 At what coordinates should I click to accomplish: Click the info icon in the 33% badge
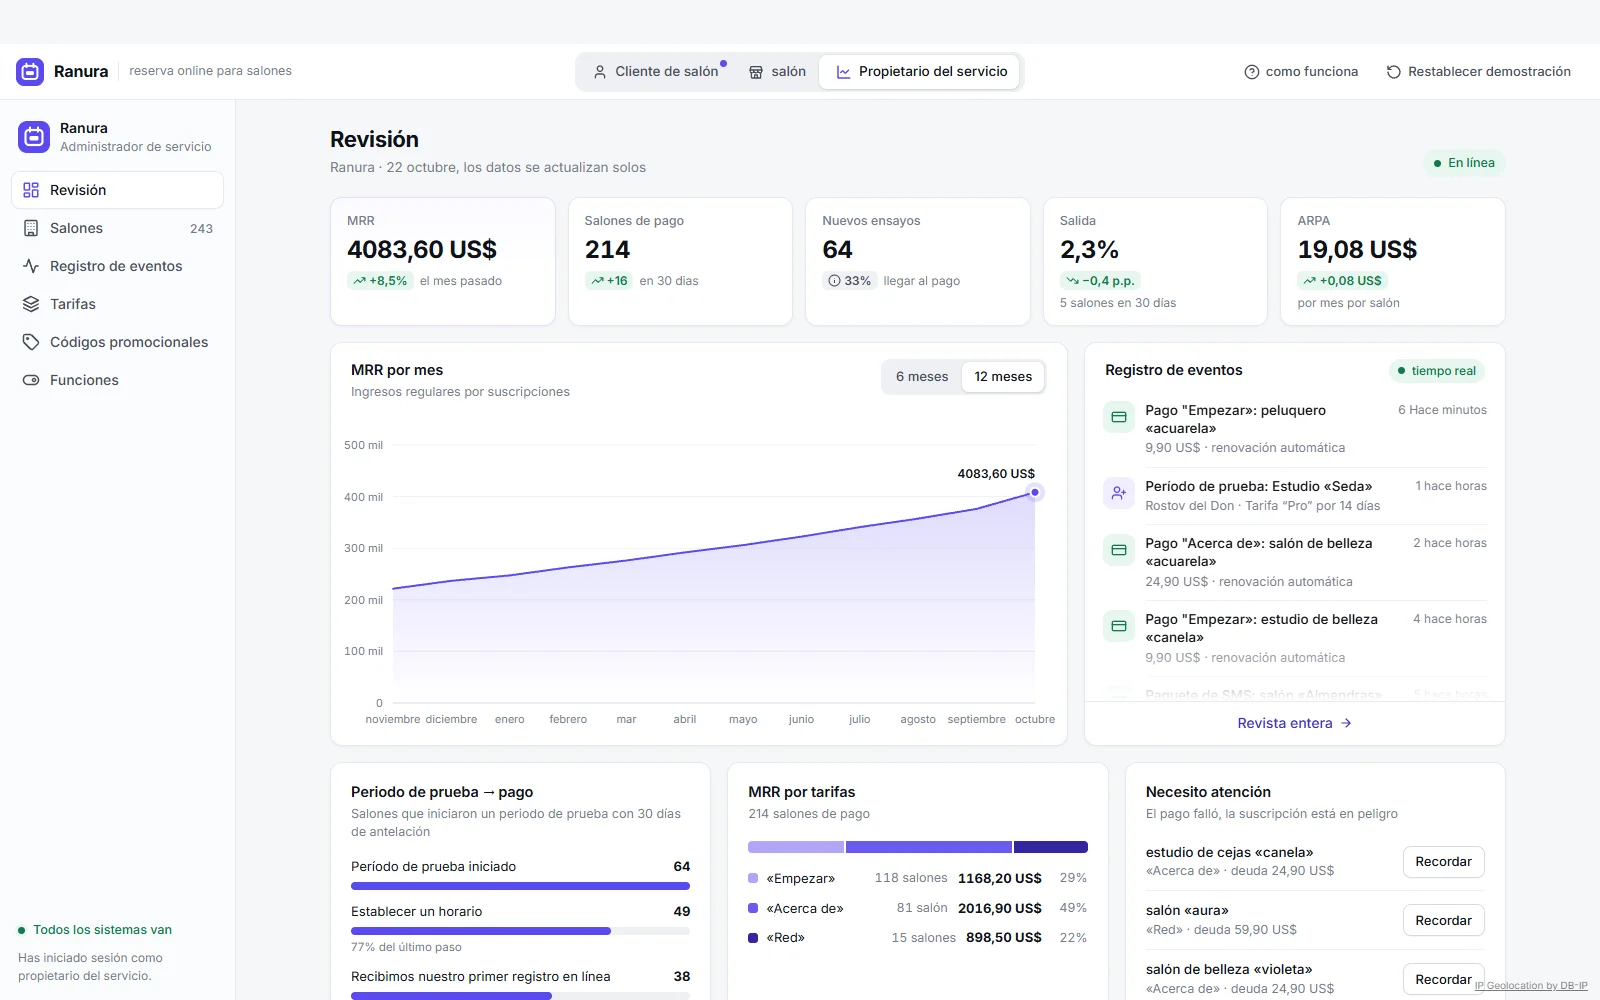(x=834, y=281)
